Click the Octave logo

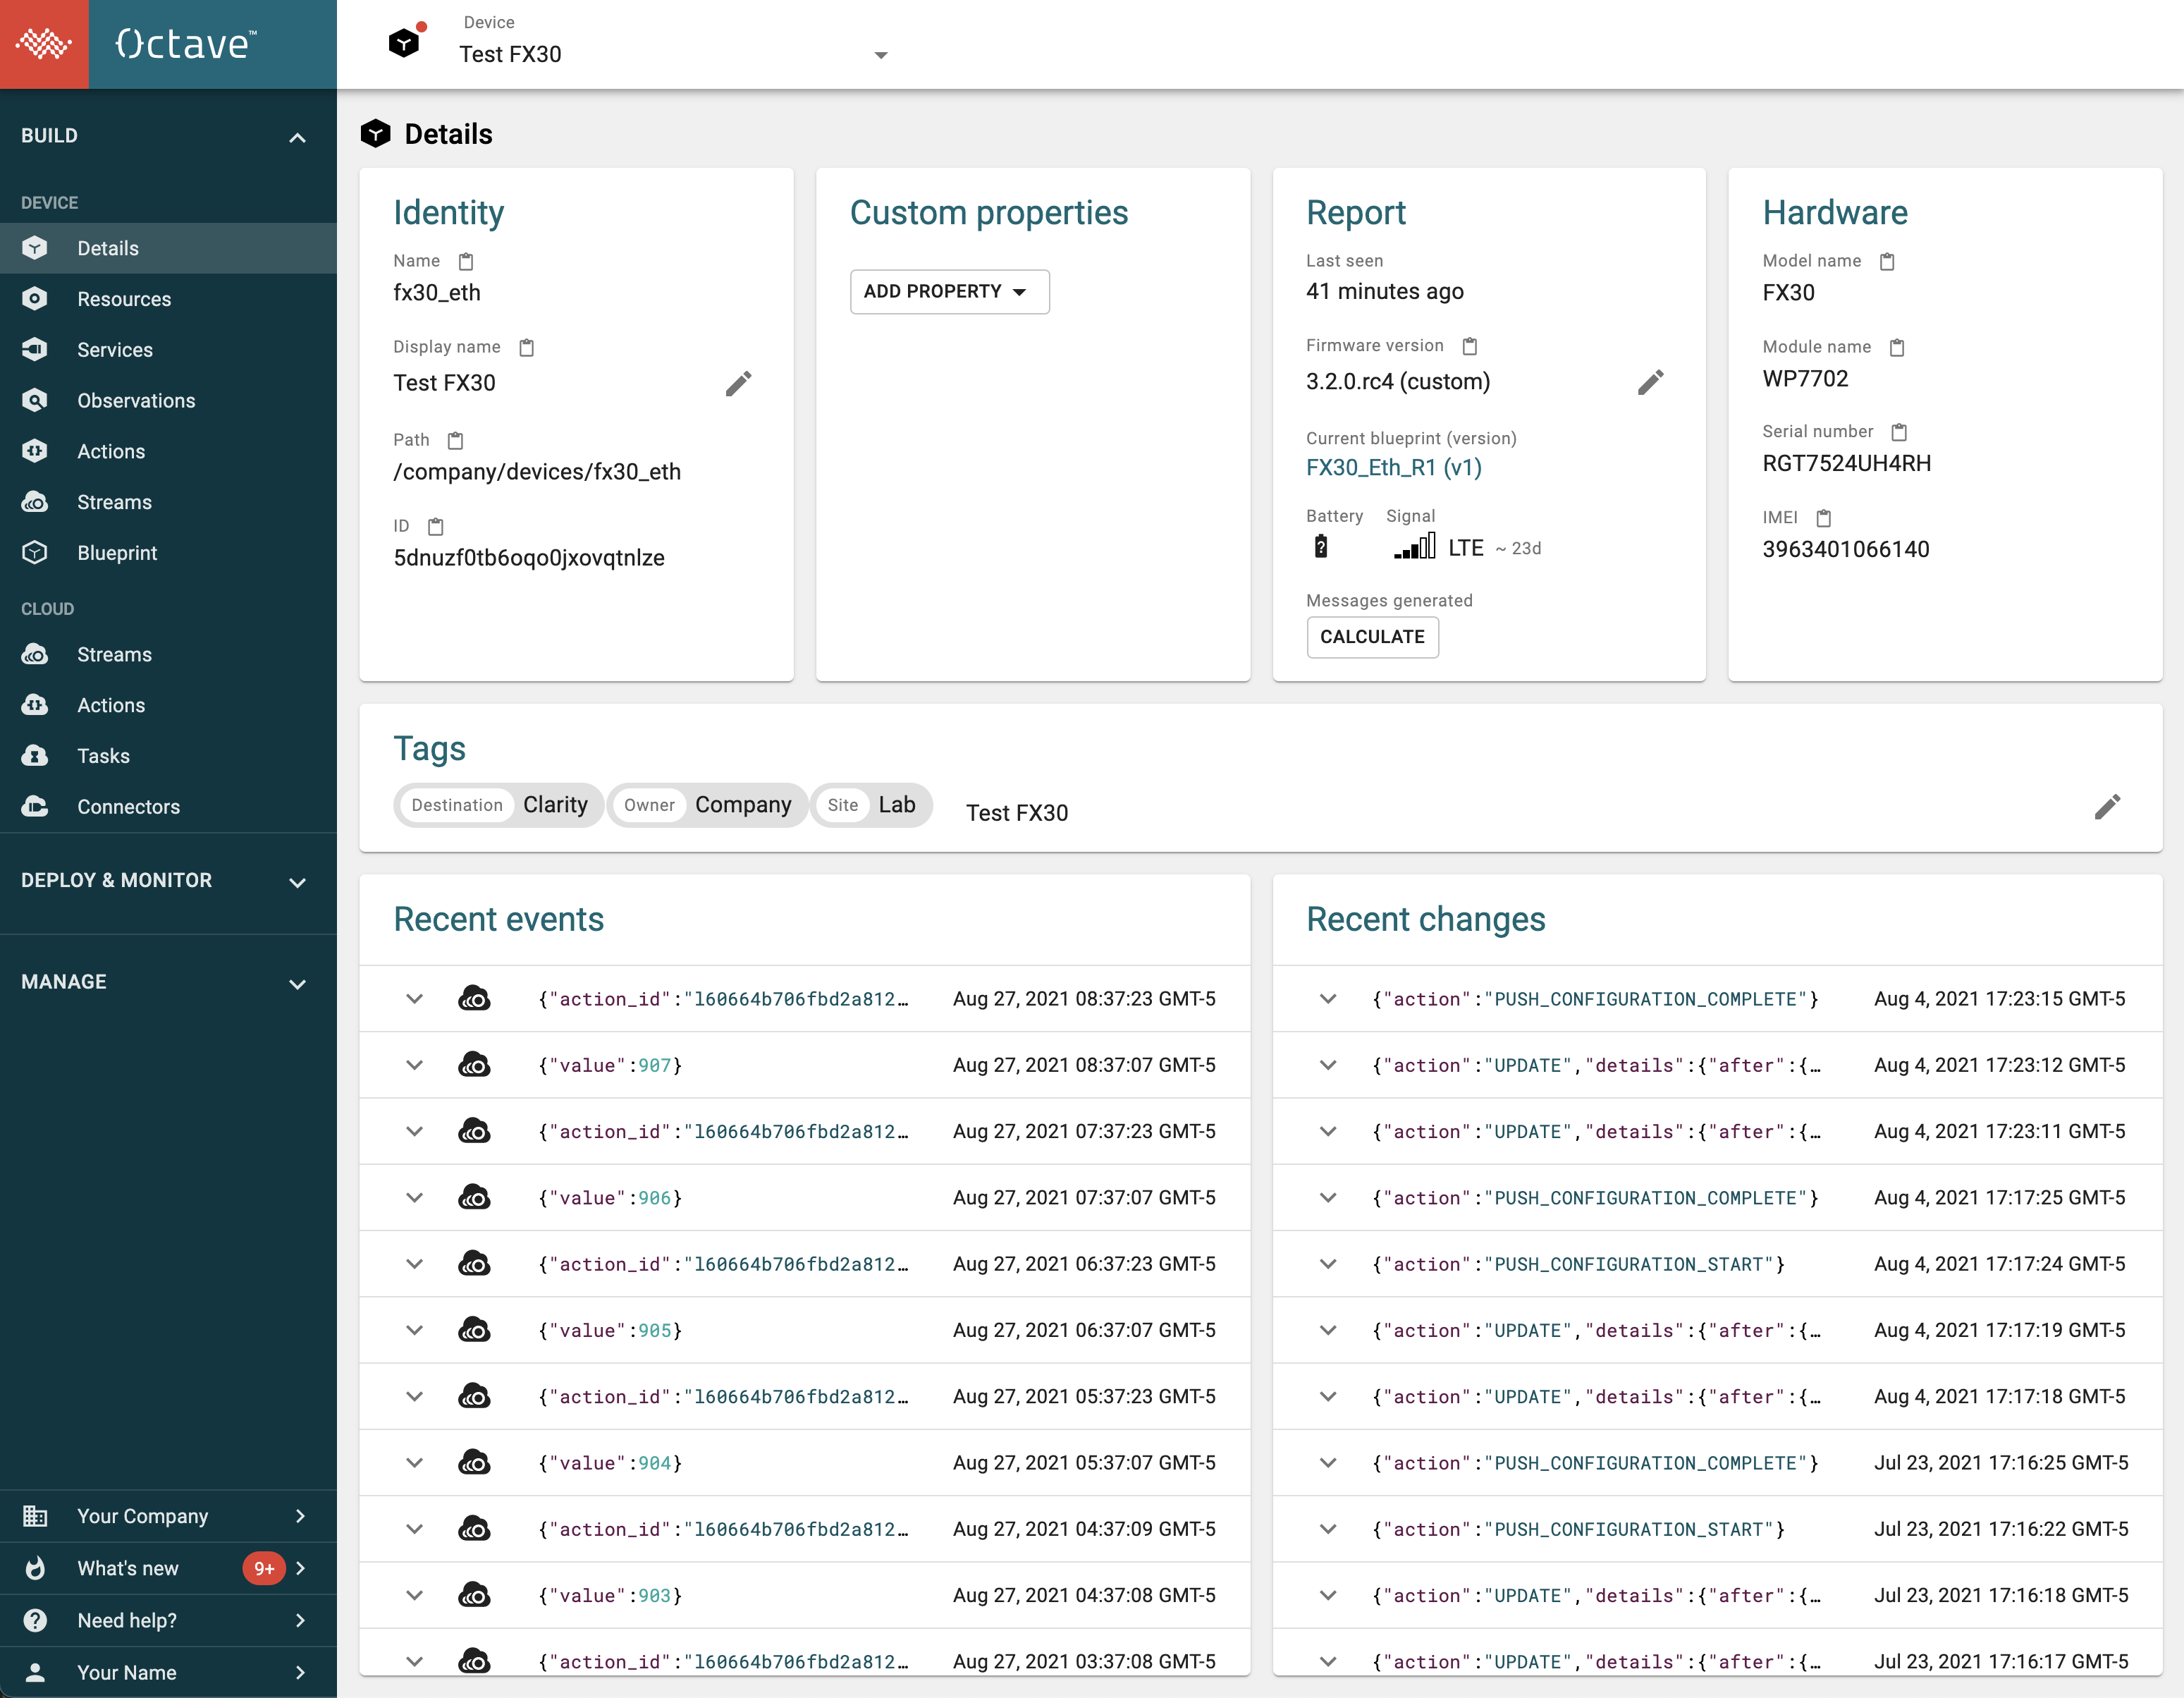click(x=186, y=44)
